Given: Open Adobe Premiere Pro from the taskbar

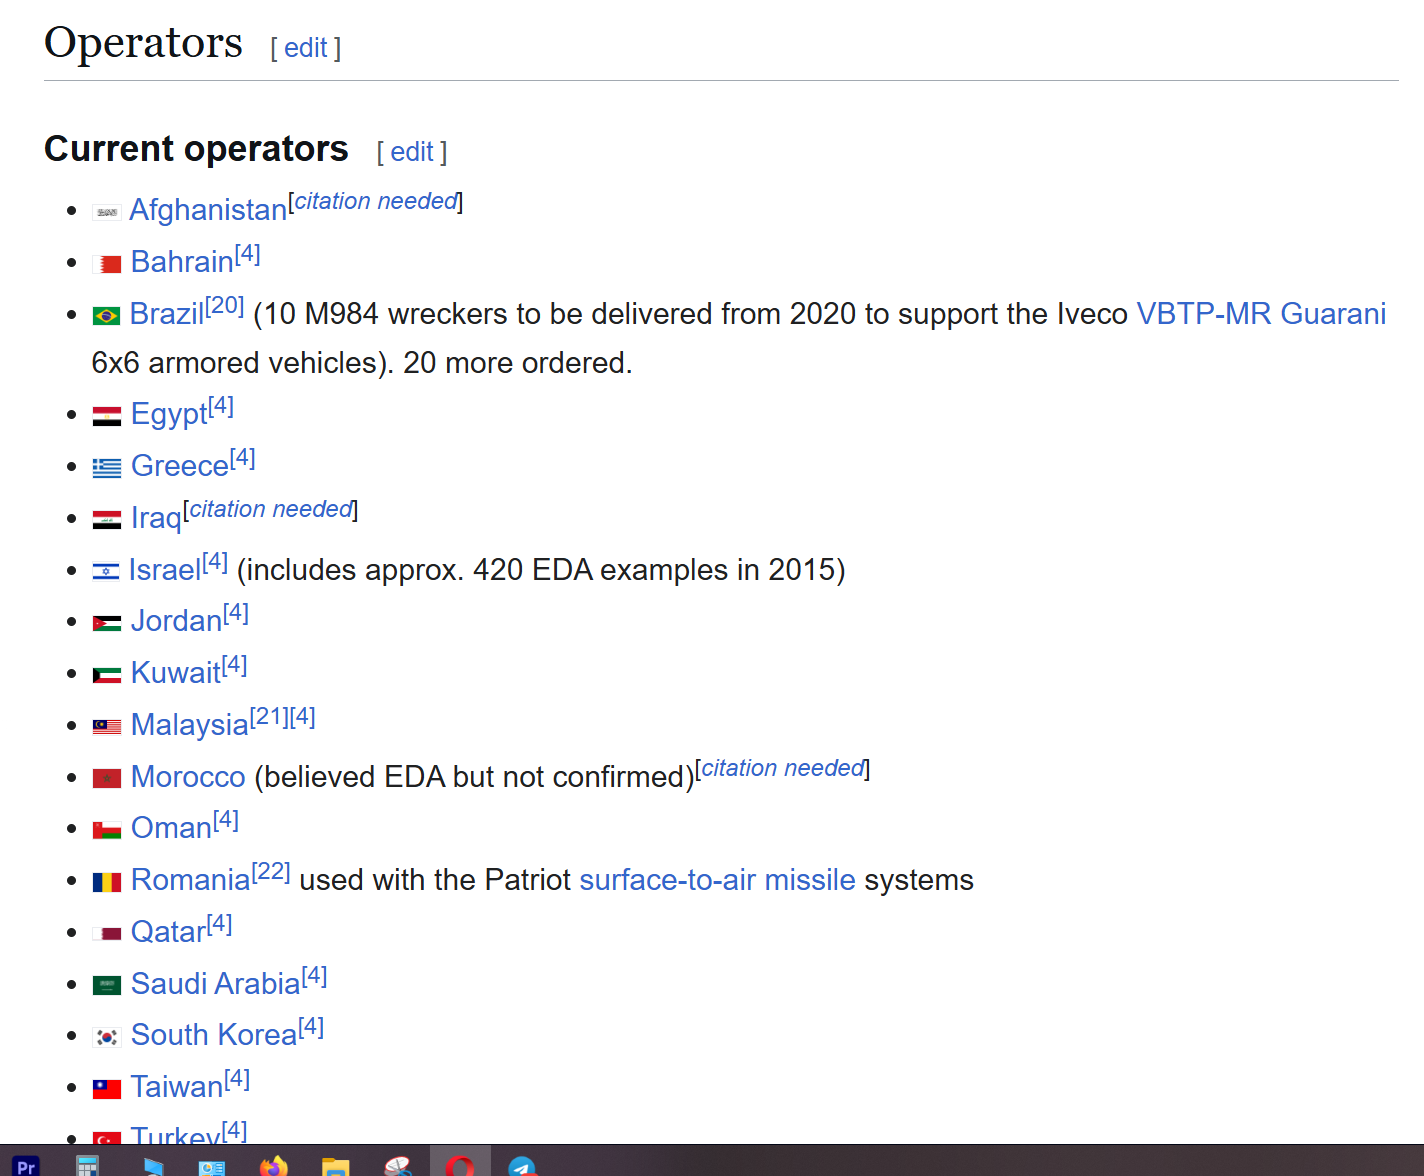Looking at the screenshot, I should coord(26,1165).
